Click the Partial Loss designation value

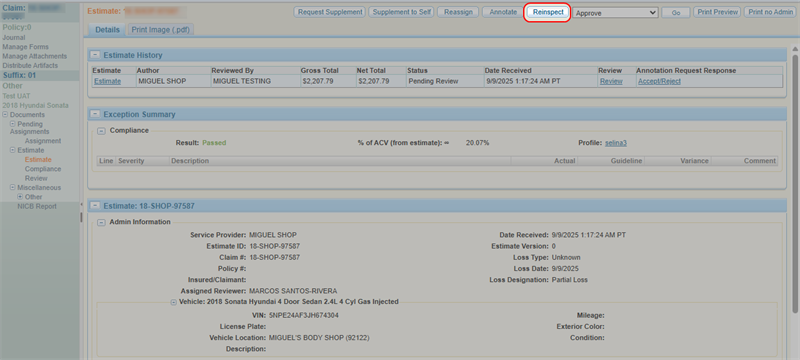pyautogui.click(x=570, y=280)
